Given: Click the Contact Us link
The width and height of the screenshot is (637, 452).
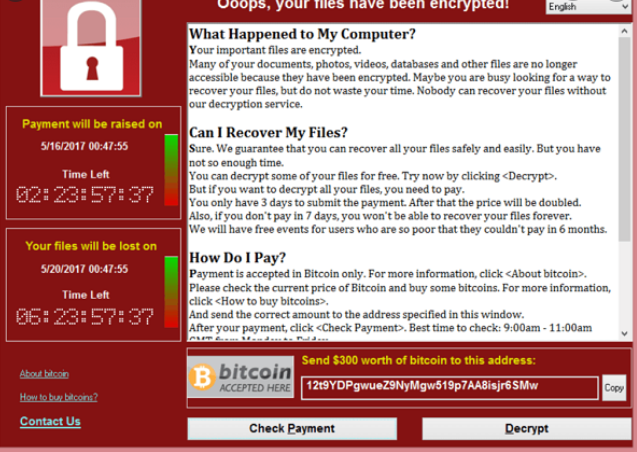Looking at the screenshot, I should (x=50, y=421).
